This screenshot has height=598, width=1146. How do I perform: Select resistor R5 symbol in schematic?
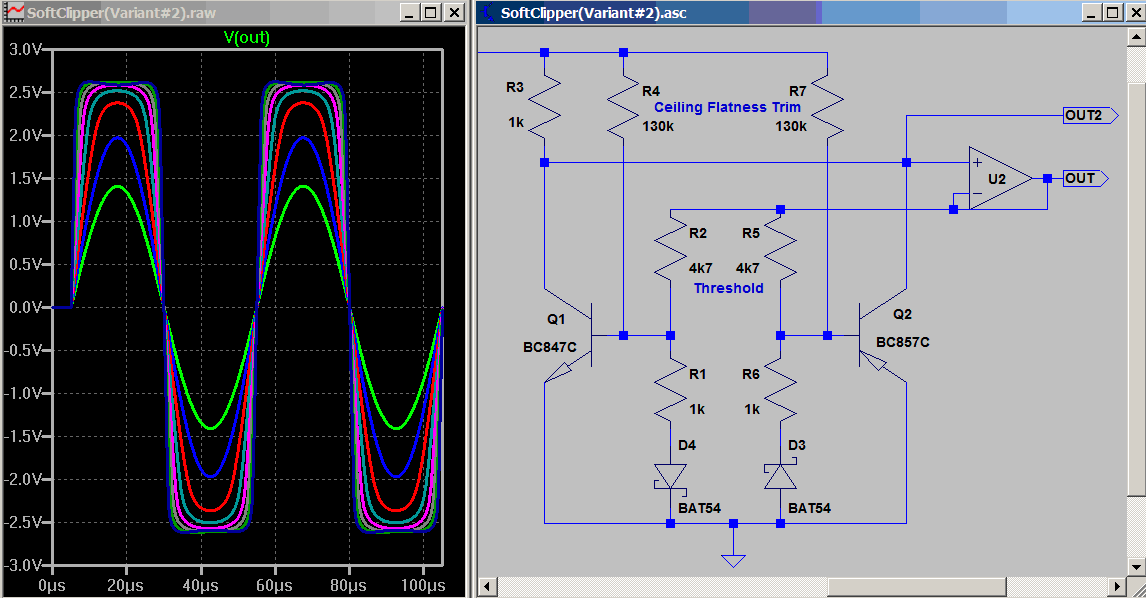pos(781,247)
